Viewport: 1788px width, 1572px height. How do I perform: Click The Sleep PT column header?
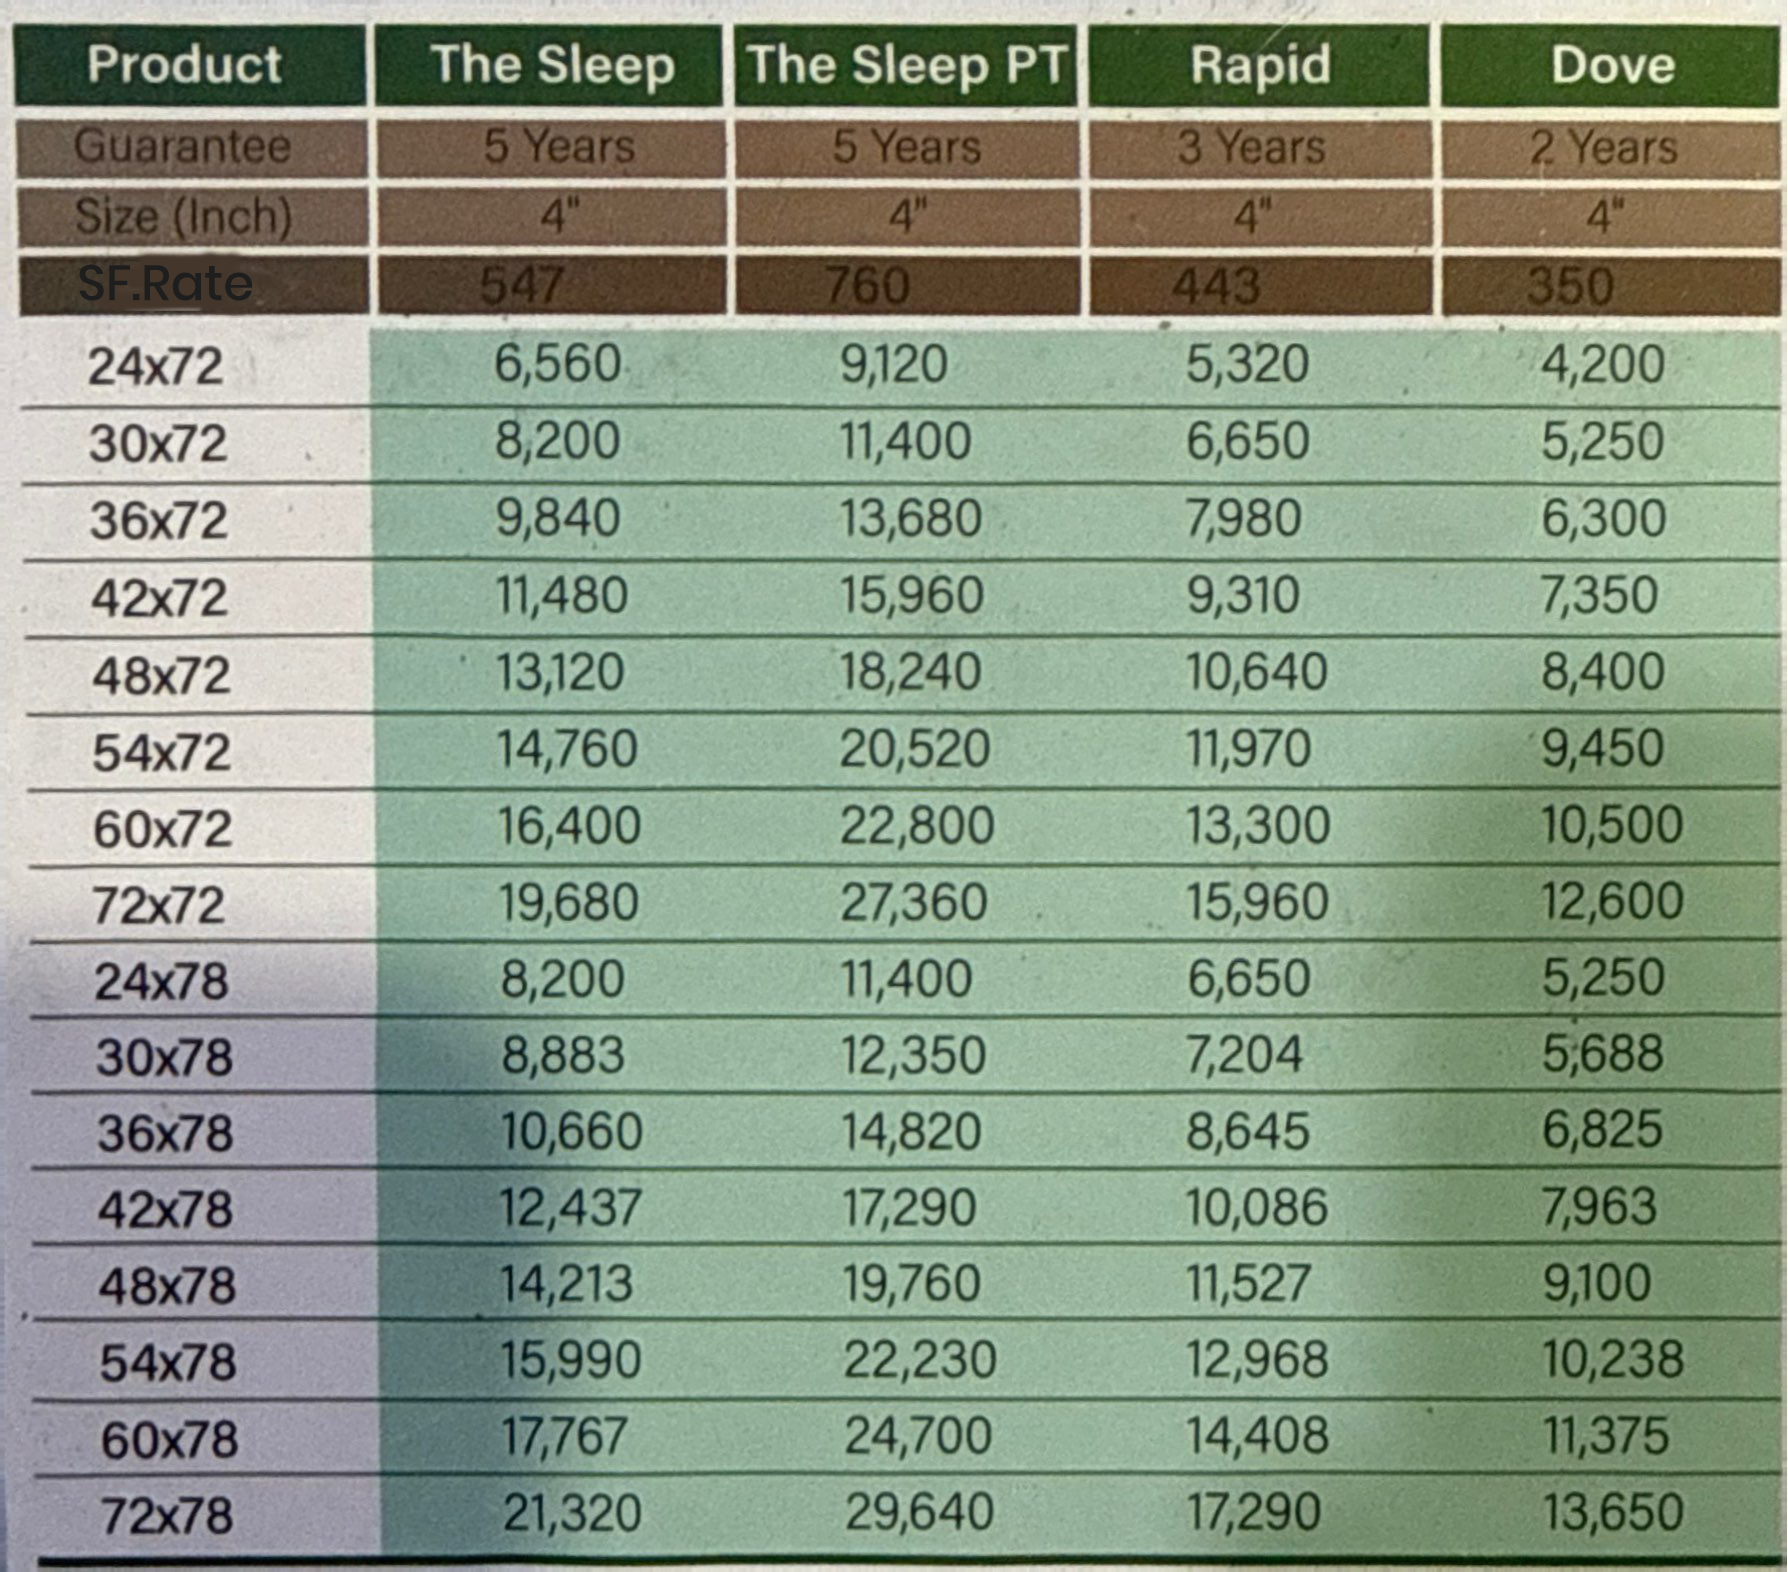point(906,65)
